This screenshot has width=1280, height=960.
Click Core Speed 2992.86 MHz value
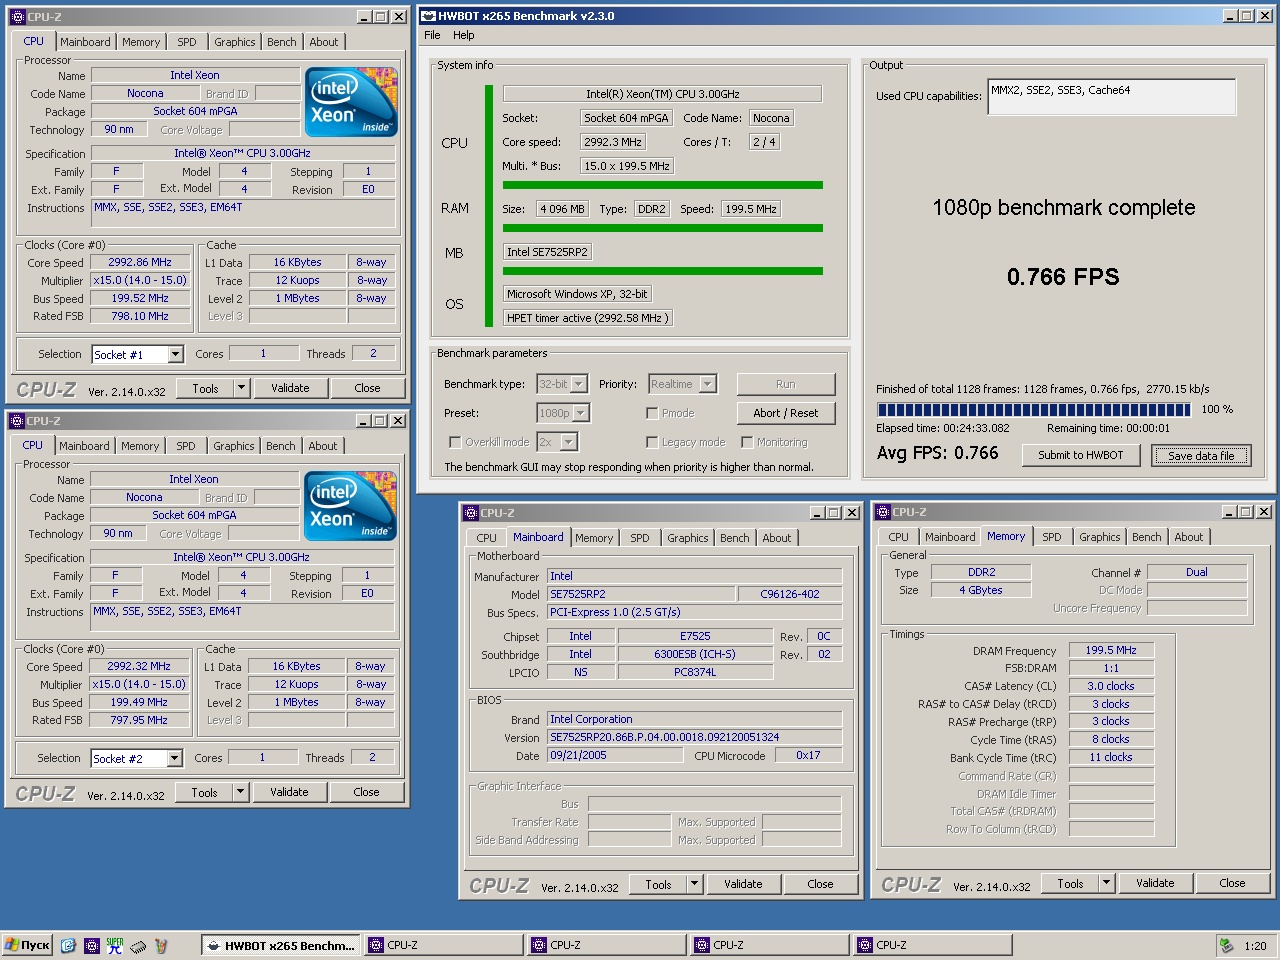point(140,263)
